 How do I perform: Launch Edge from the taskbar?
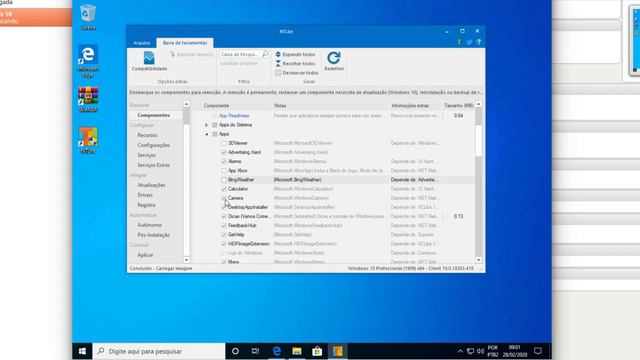tap(276, 351)
